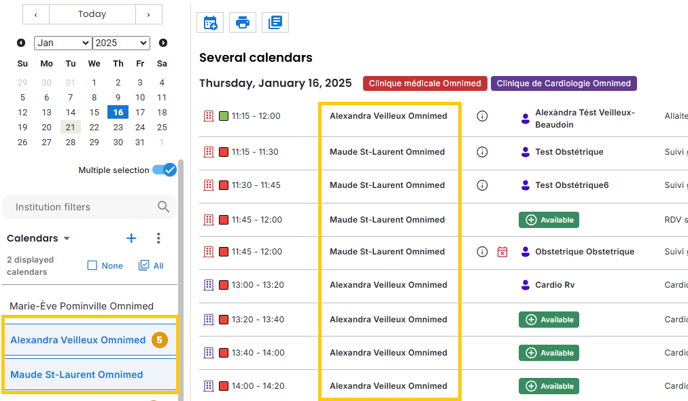Open patient Alexandra Tést Veilleux-Beaudoin
This screenshot has width=688, height=401.
585,118
